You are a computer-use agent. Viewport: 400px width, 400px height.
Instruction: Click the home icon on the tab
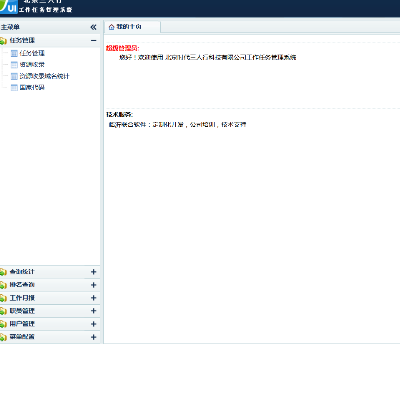point(112,27)
